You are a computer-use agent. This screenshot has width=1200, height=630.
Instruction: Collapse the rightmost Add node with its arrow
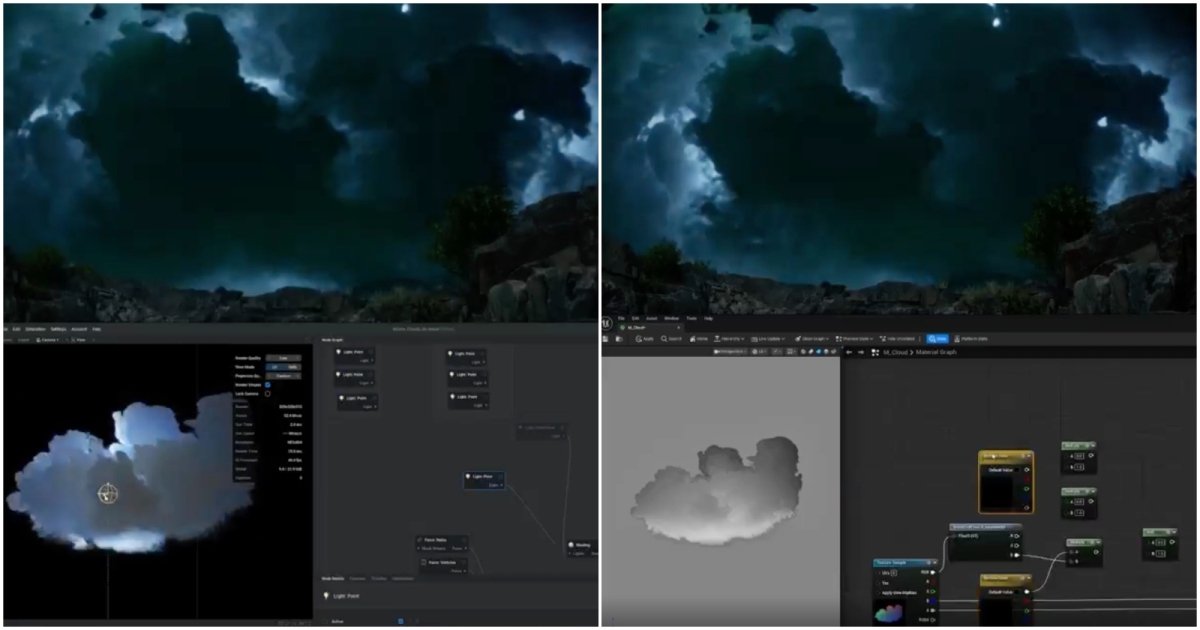[x=1174, y=532]
